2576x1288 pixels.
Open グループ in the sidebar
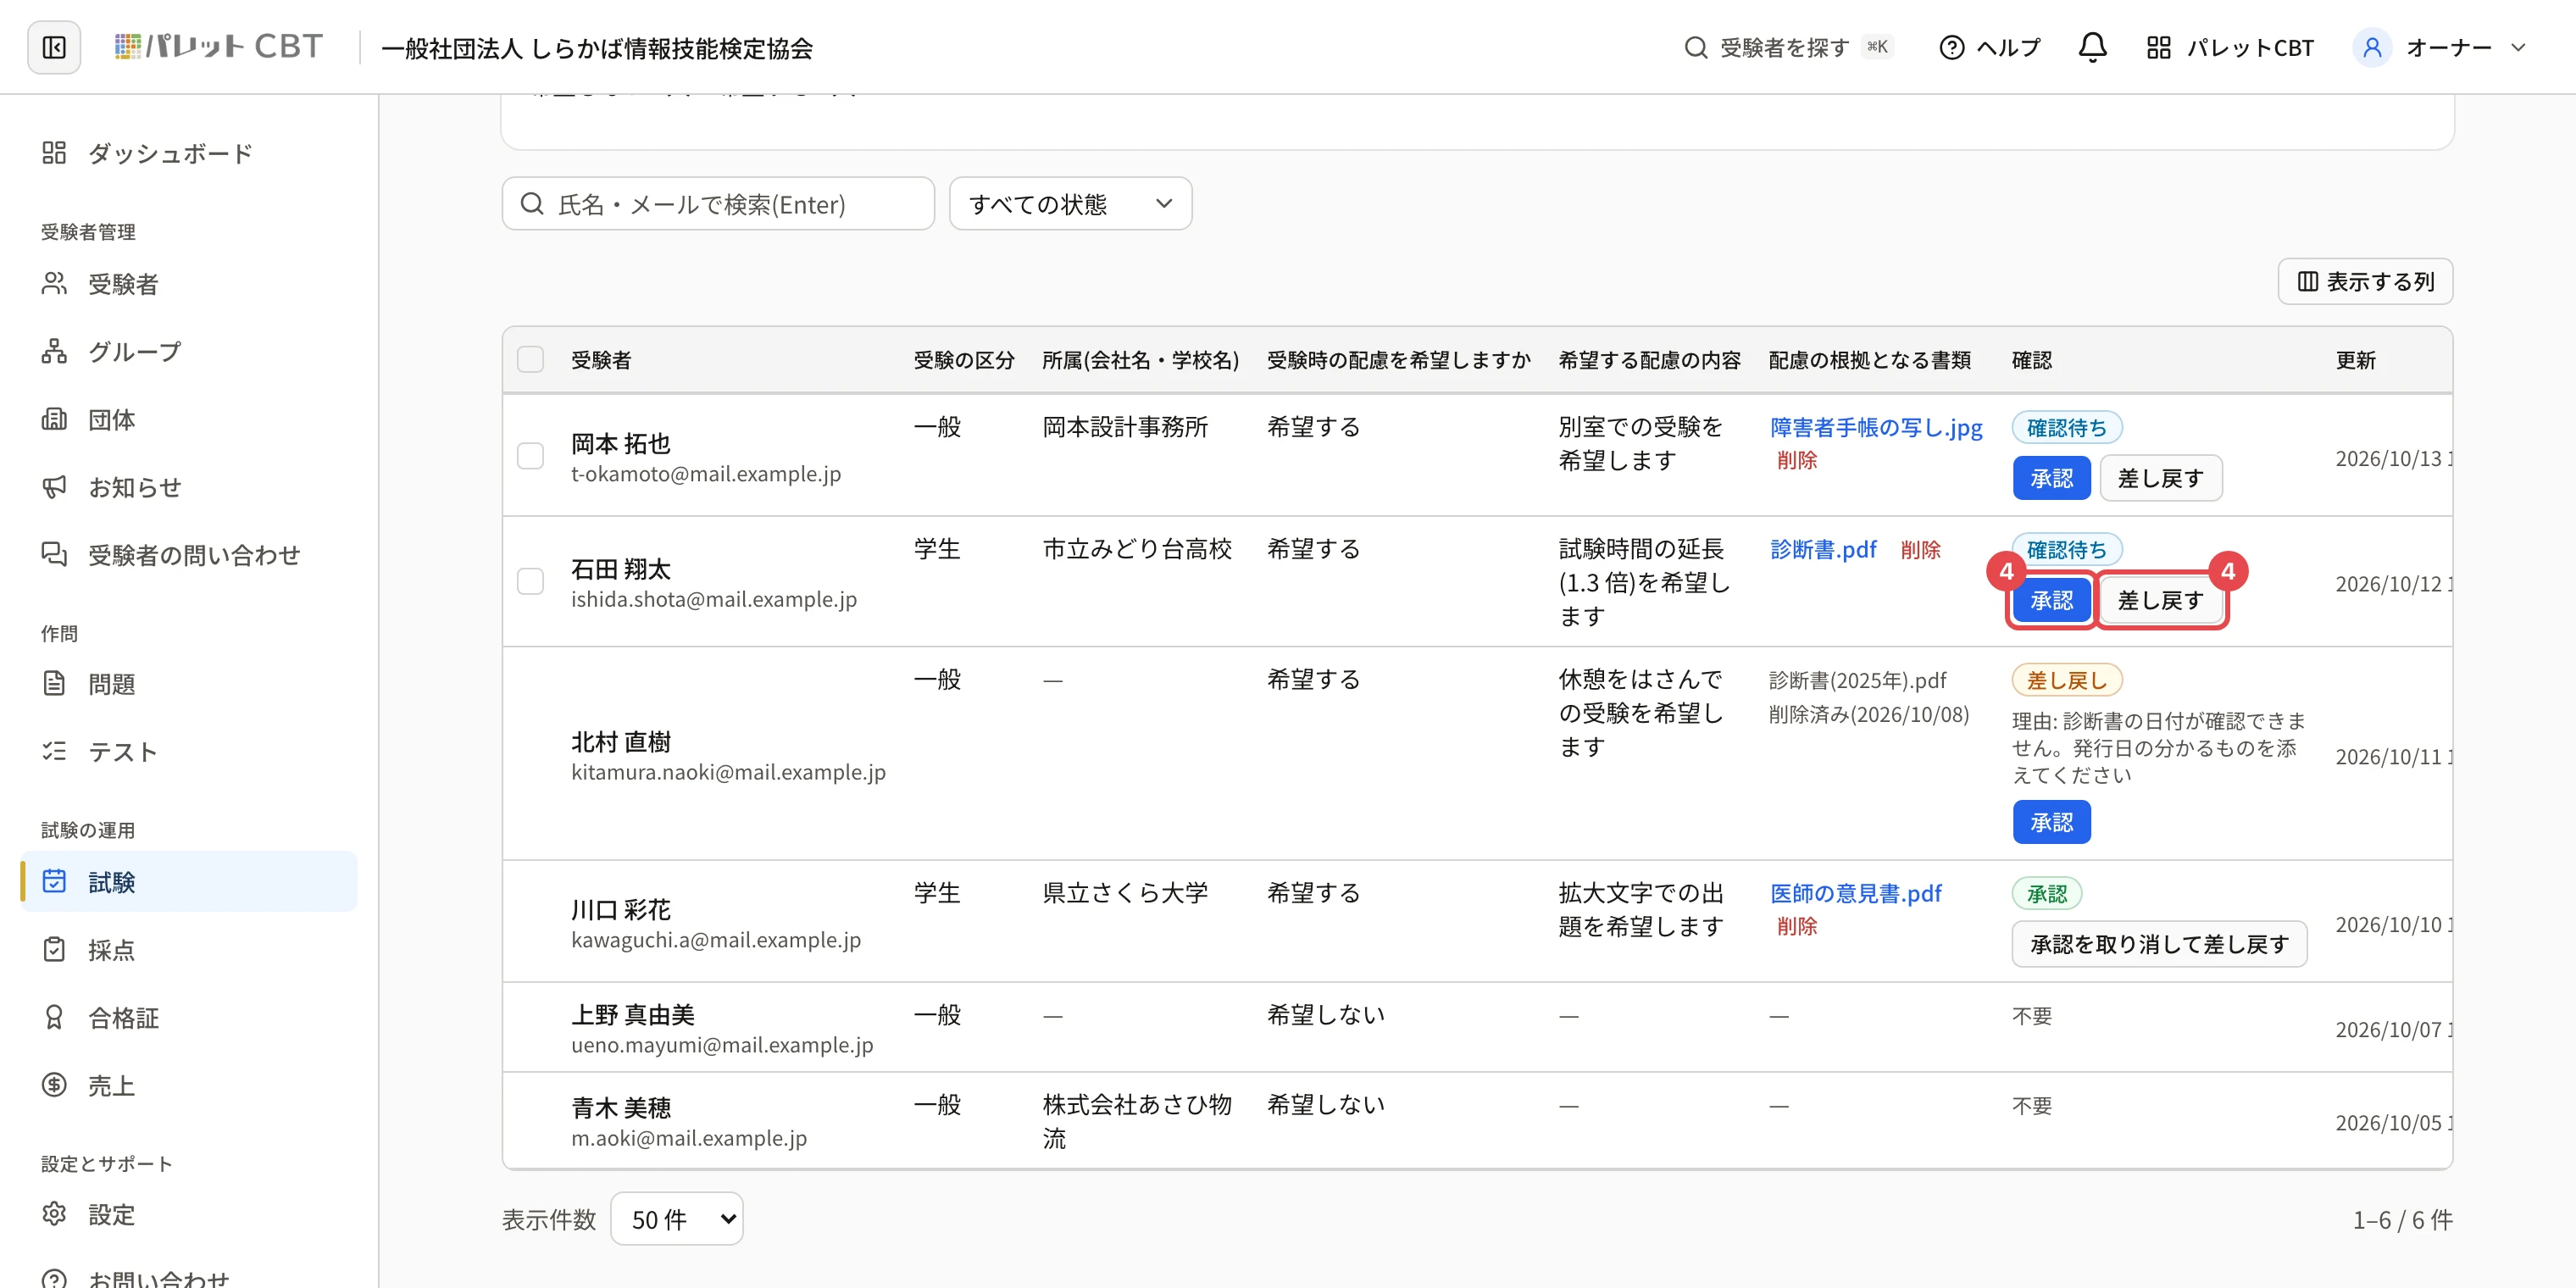tap(189, 351)
